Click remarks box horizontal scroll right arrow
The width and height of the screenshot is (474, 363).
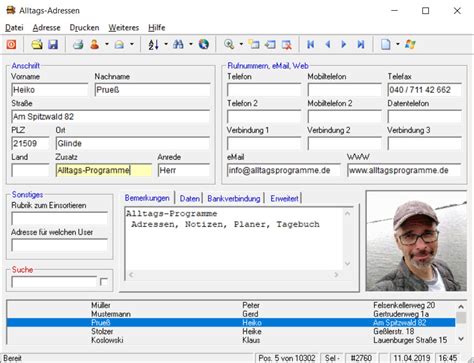(x=336, y=275)
